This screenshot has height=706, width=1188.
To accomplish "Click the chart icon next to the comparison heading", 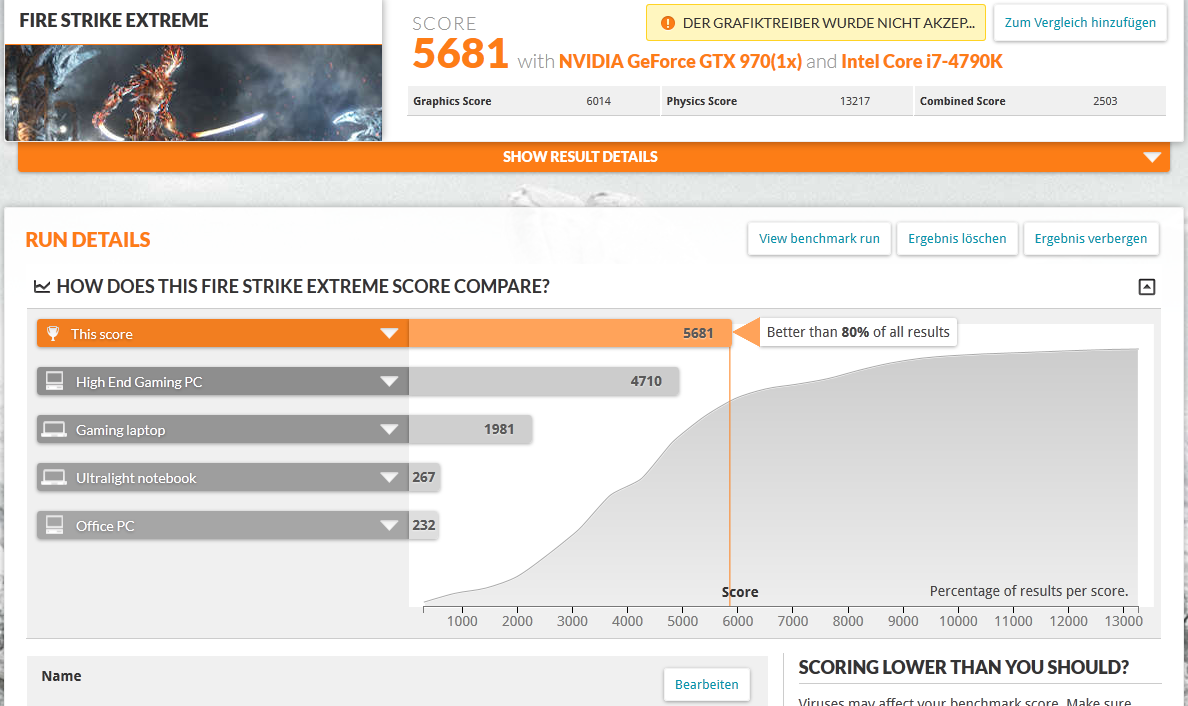I will [42, 286].
